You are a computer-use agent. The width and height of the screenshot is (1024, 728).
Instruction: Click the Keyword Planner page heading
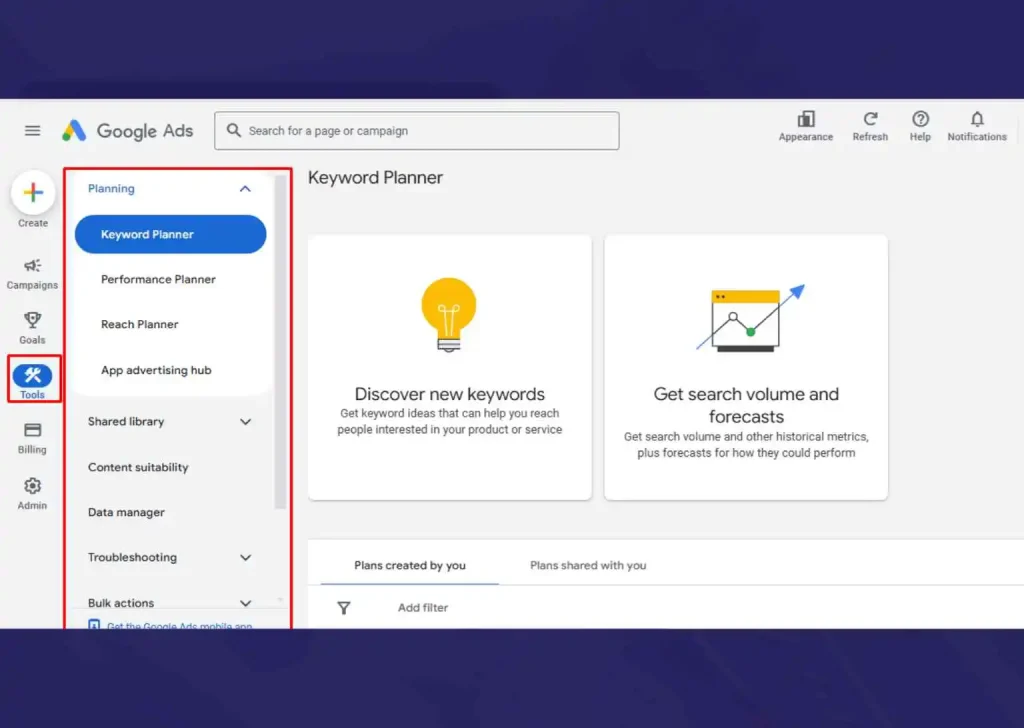[375, 178]
